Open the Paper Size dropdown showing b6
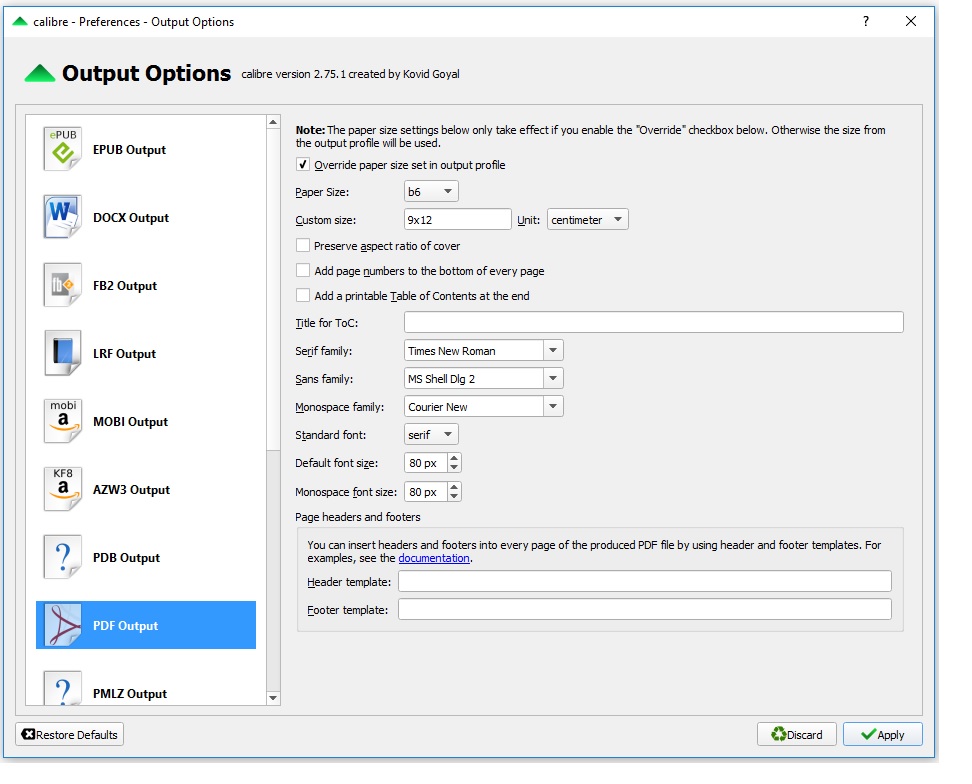The height and width of the screenshot is (784, 972). pyautogui.click(x=431, y=192)
